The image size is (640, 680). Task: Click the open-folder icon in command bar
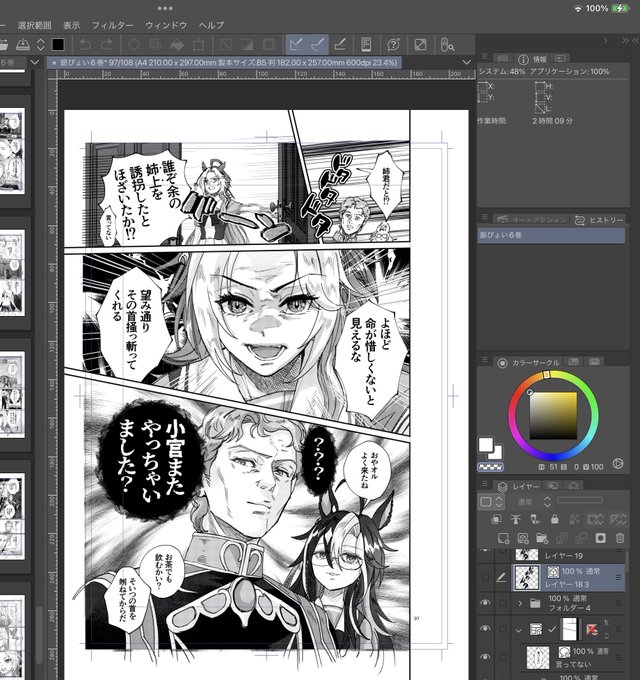[3, 44]
